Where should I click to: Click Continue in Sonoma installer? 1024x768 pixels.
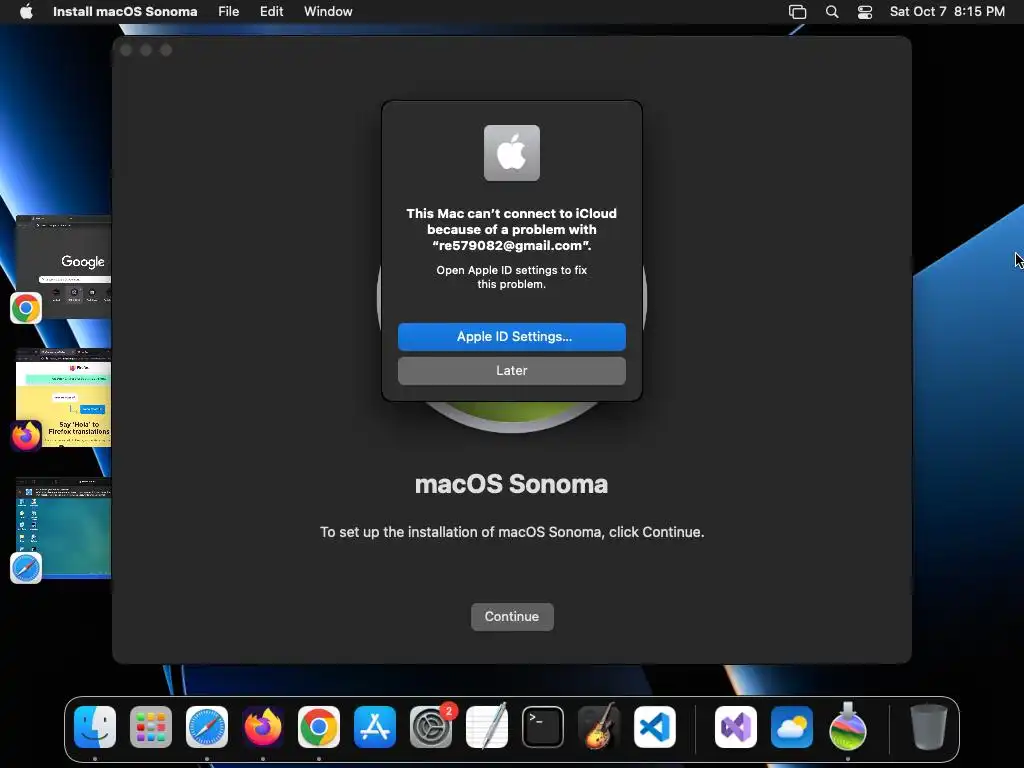tap(512, 616)
